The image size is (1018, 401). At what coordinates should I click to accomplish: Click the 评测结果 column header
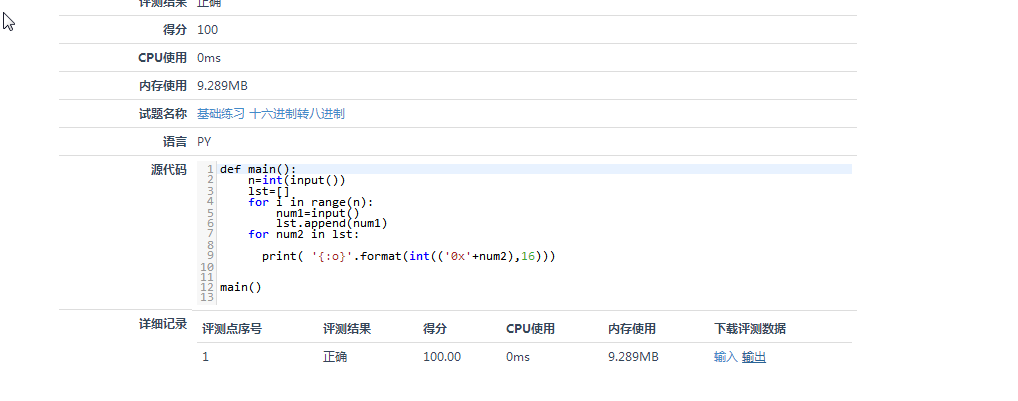tap(347, 329)
